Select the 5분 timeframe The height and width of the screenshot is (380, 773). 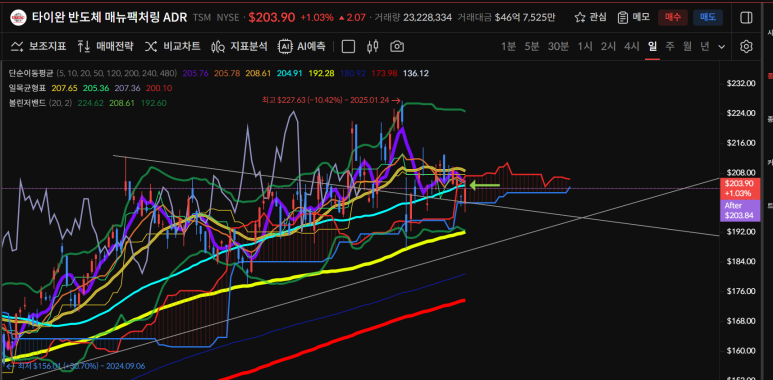tap(532, 47)
